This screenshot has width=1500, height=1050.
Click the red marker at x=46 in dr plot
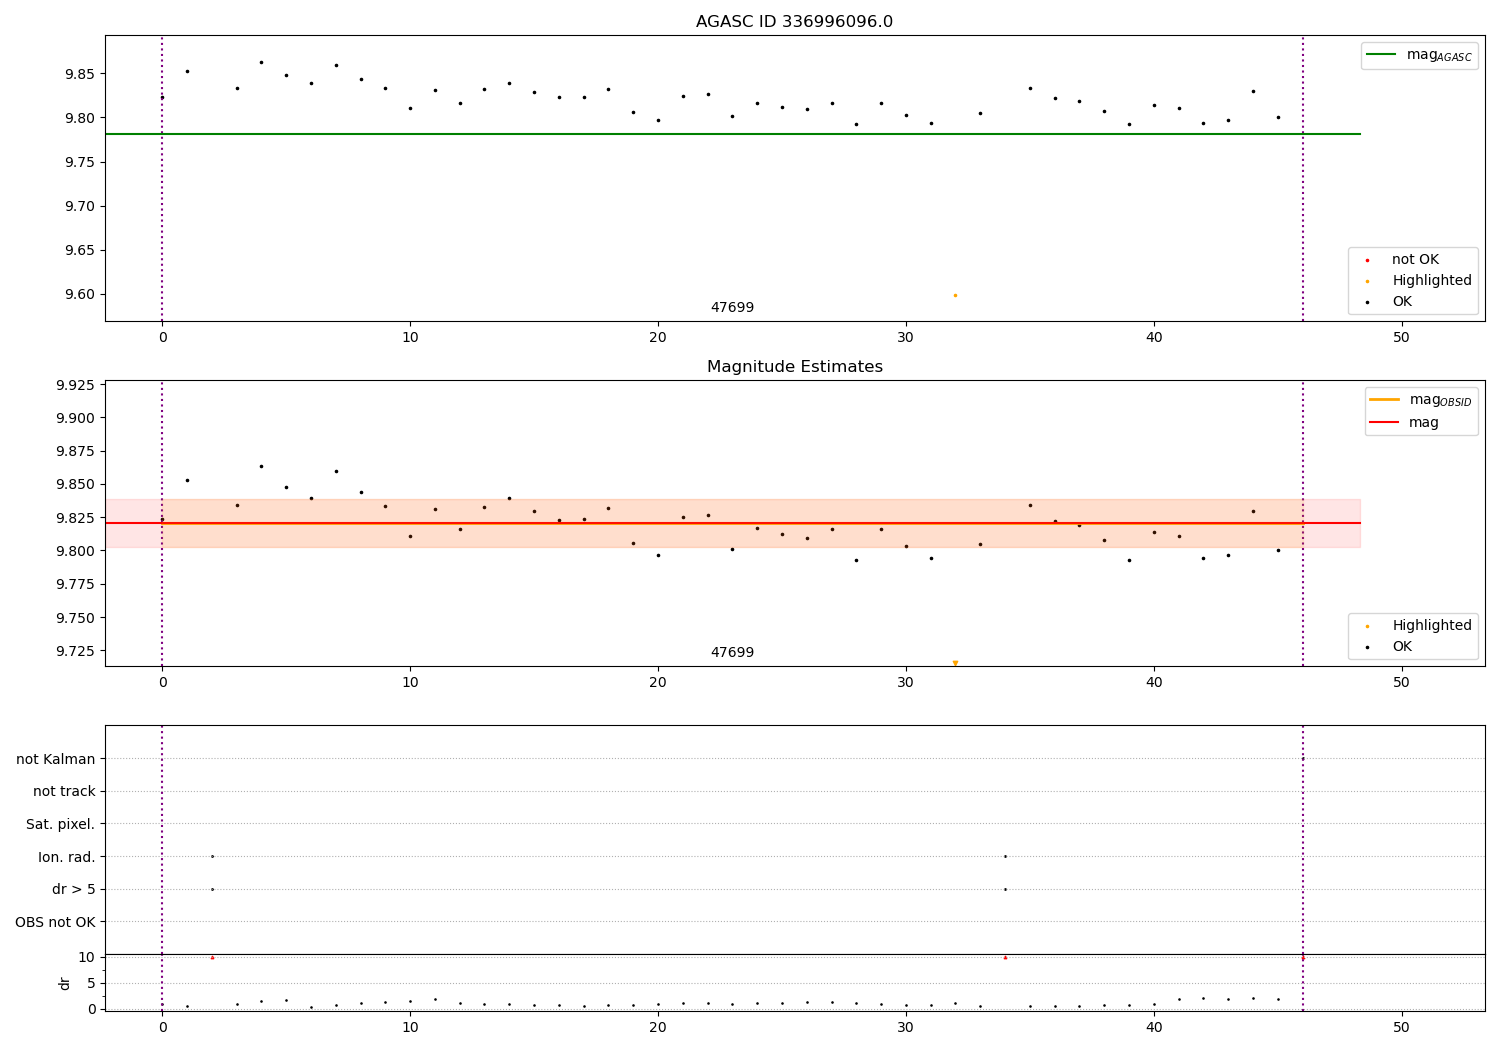1303,958
